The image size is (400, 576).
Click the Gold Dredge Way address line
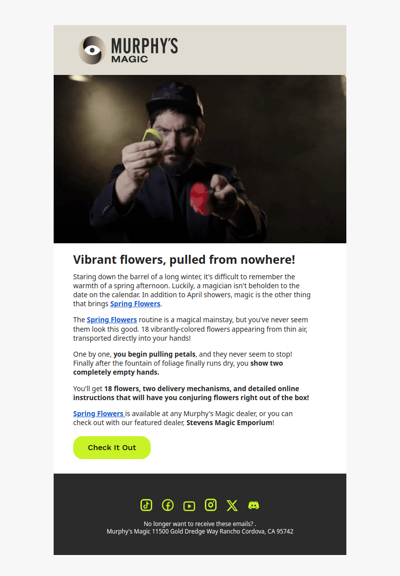pyautogui.click(x=200, y=532)
